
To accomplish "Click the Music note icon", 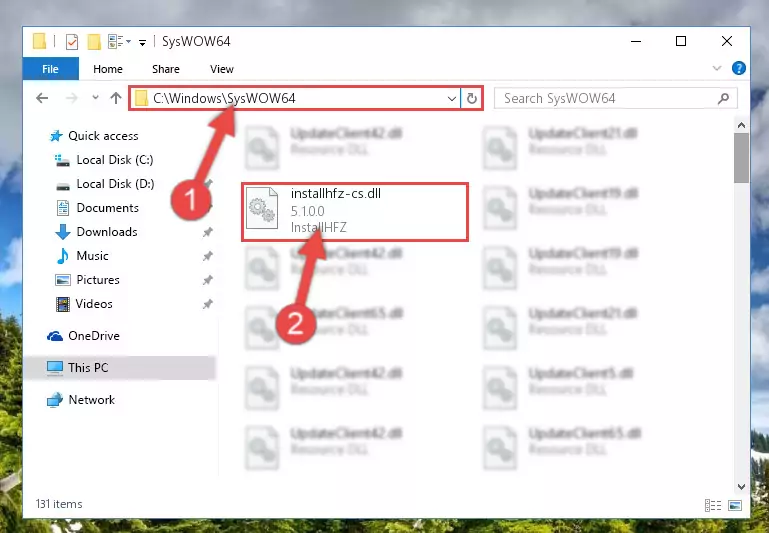I will click(x=63, y=256).
